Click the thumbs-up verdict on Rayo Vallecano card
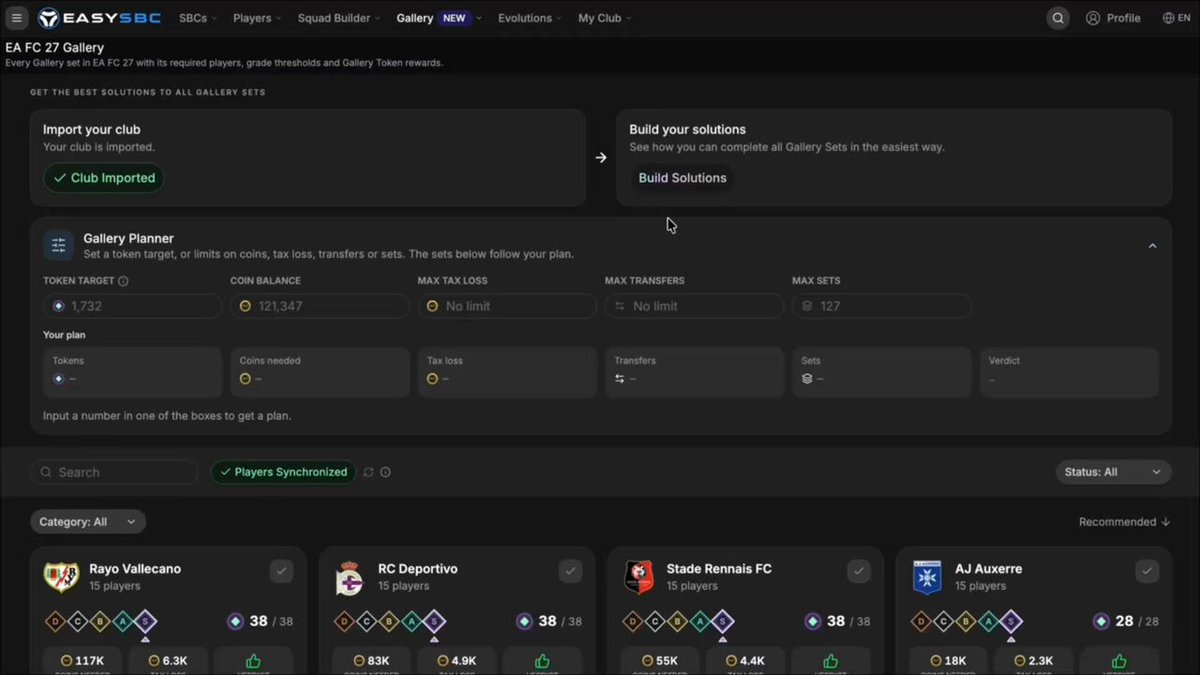This screenshot has height=675, width=1200. pyautogui.click(x=253, y=661)
